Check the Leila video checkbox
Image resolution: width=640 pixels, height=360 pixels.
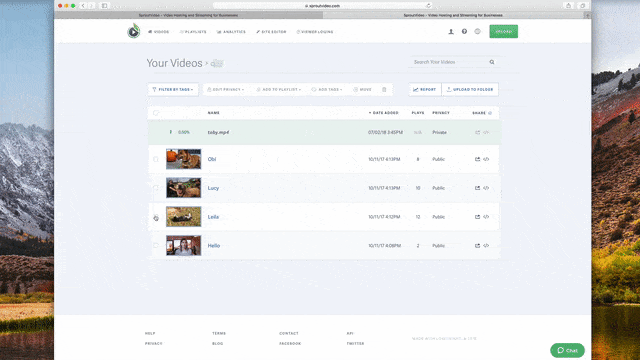tap(156, 217)
